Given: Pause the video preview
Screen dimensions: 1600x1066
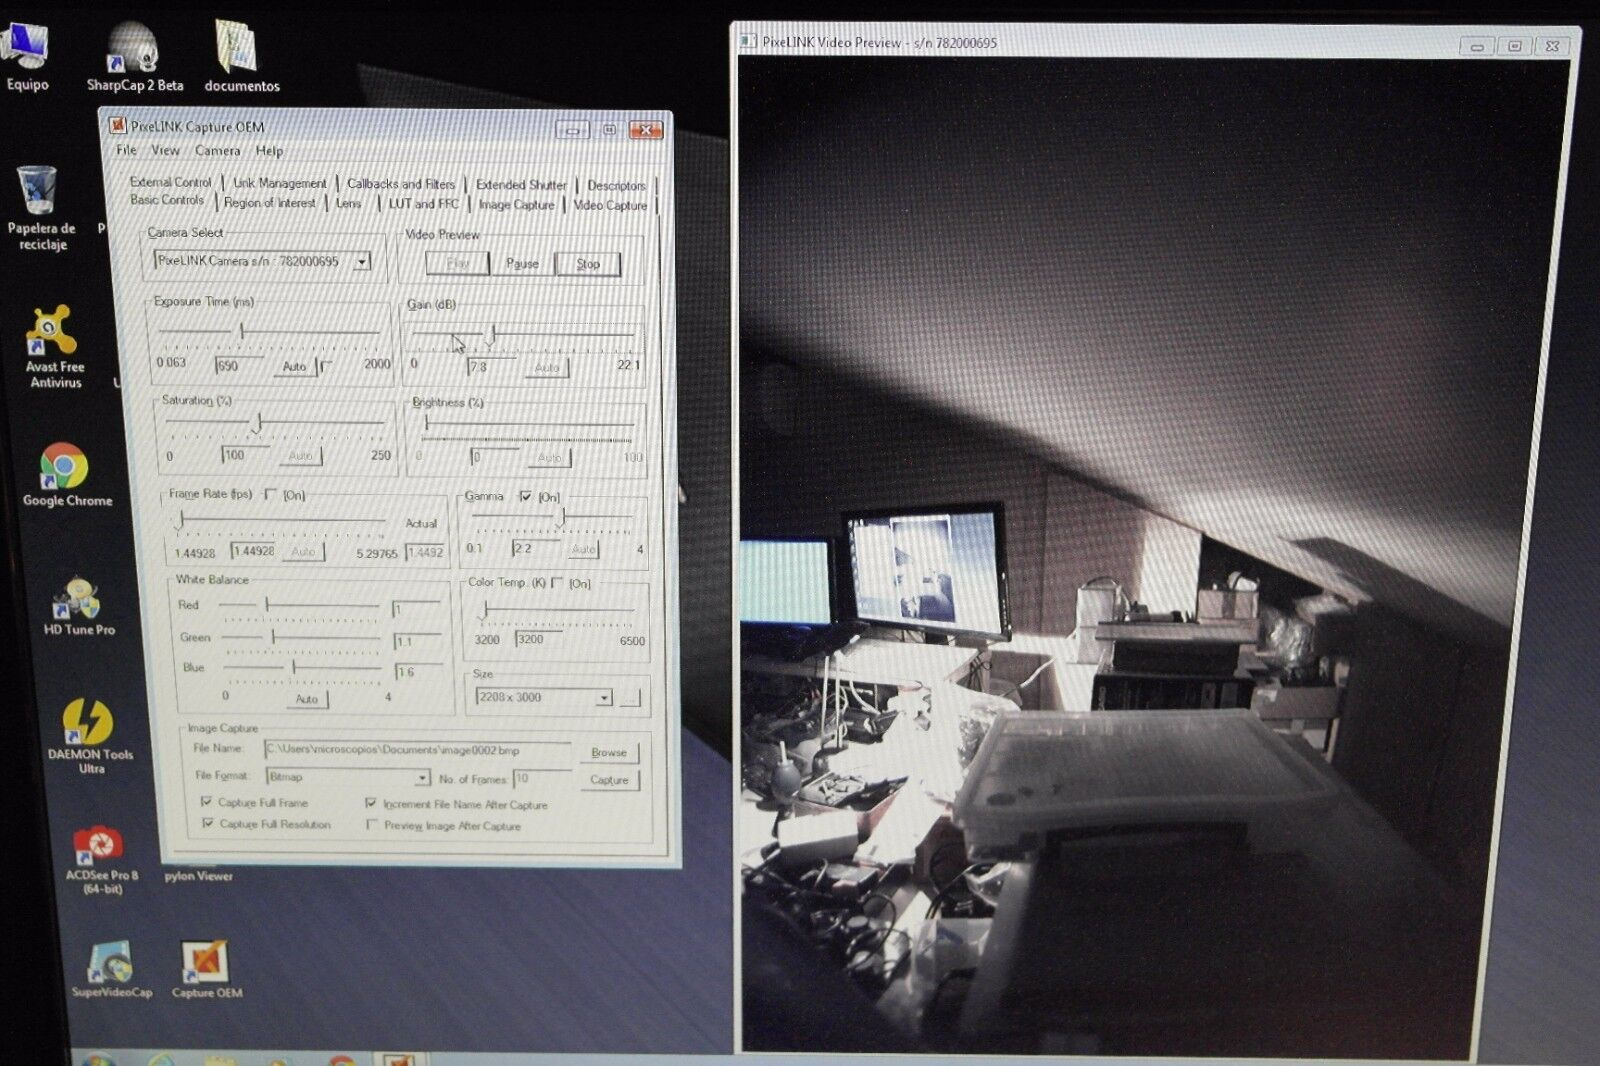Looking at the screenshot, I should pos(522,263).
